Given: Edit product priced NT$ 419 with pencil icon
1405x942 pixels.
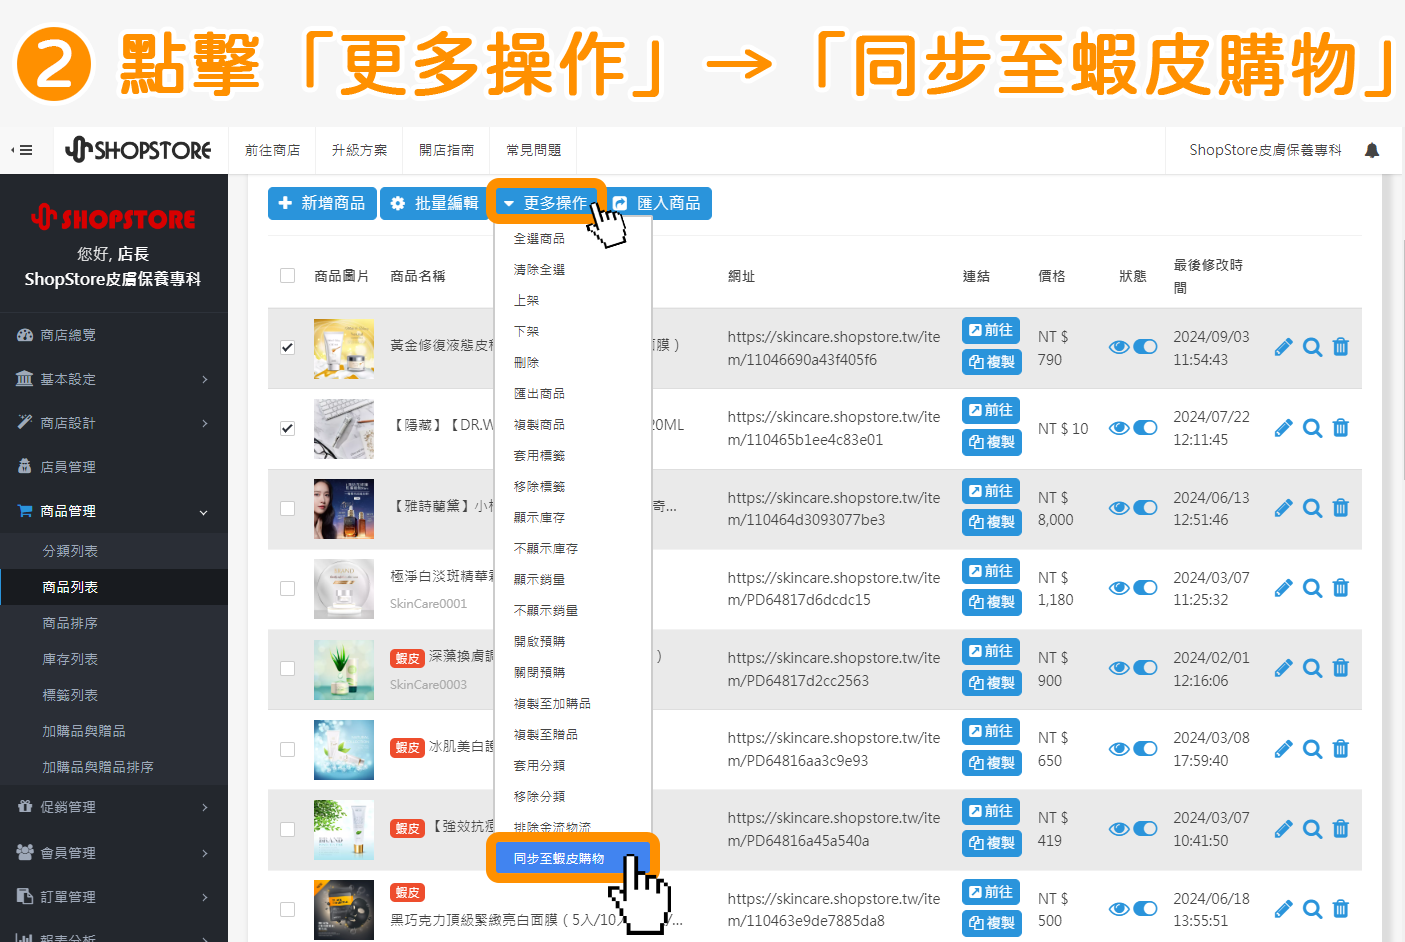Looking at the screenshot, I should pos(1284,829).
